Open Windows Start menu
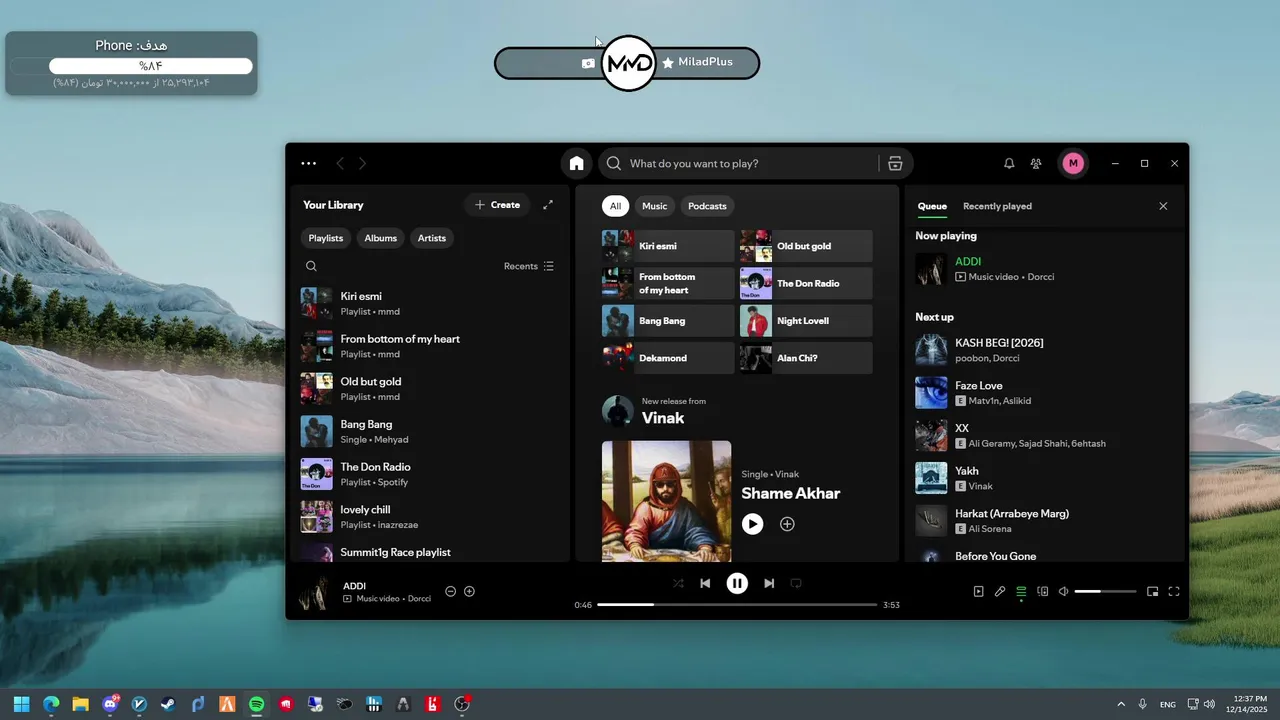This screenshot has width=1280, height=720. (x=21, y=704)
